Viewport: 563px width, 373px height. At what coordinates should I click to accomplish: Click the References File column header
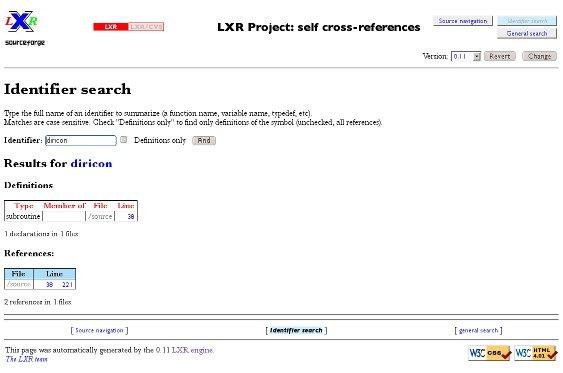tap(19, 274)
